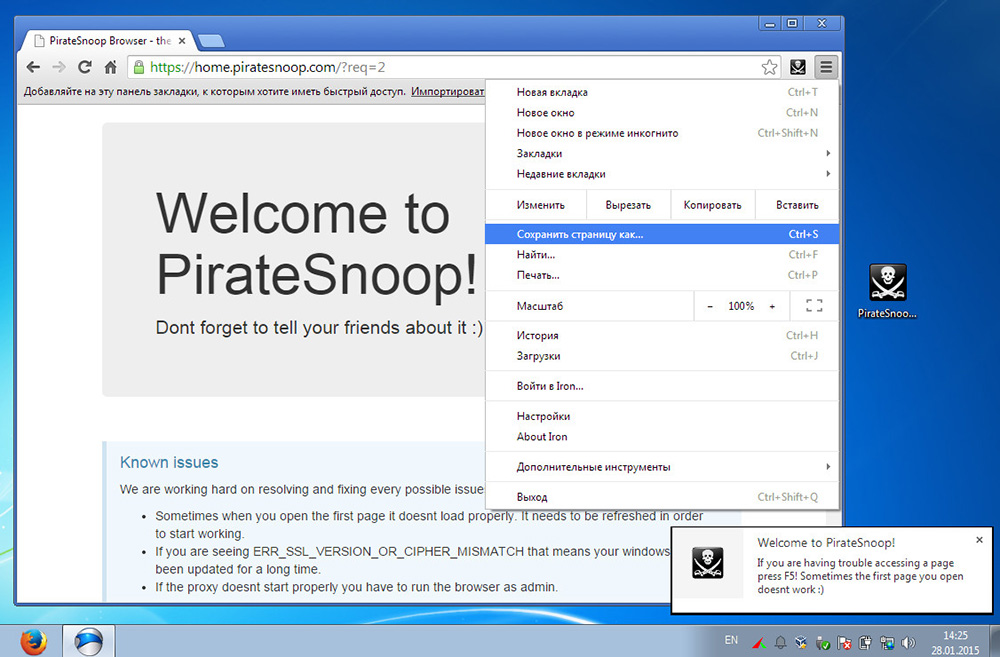Select Печать… menu item
This screenshot has height=657, width=1000.
click(x=662, y=275)
